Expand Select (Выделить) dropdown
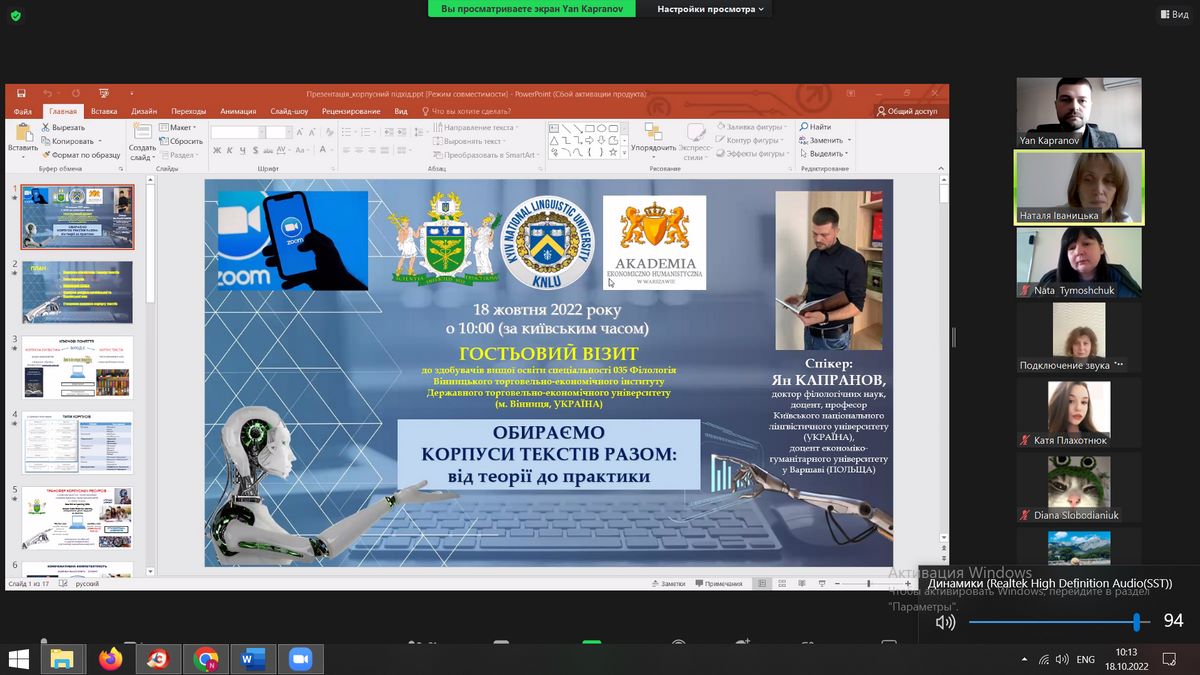The image size is (1200, 675). 828,154
